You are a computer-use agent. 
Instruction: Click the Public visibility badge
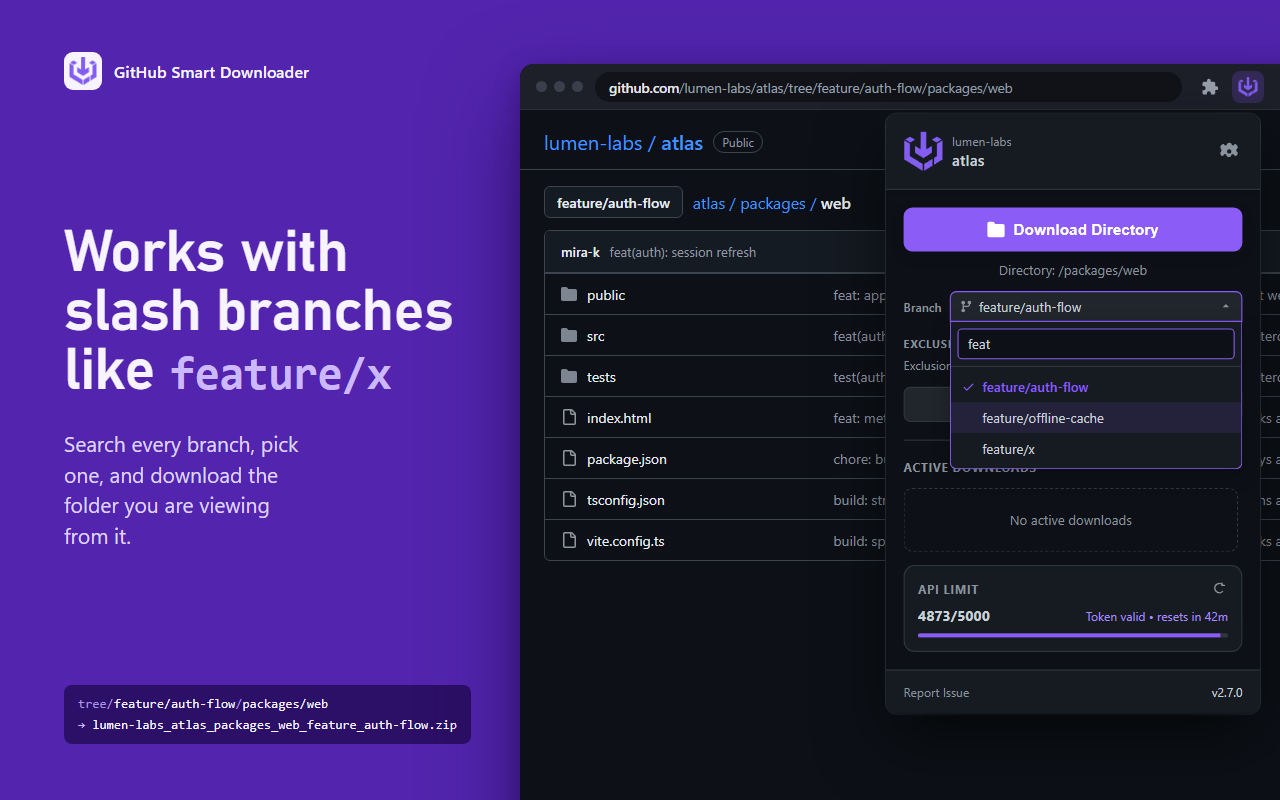click(738, 143)
